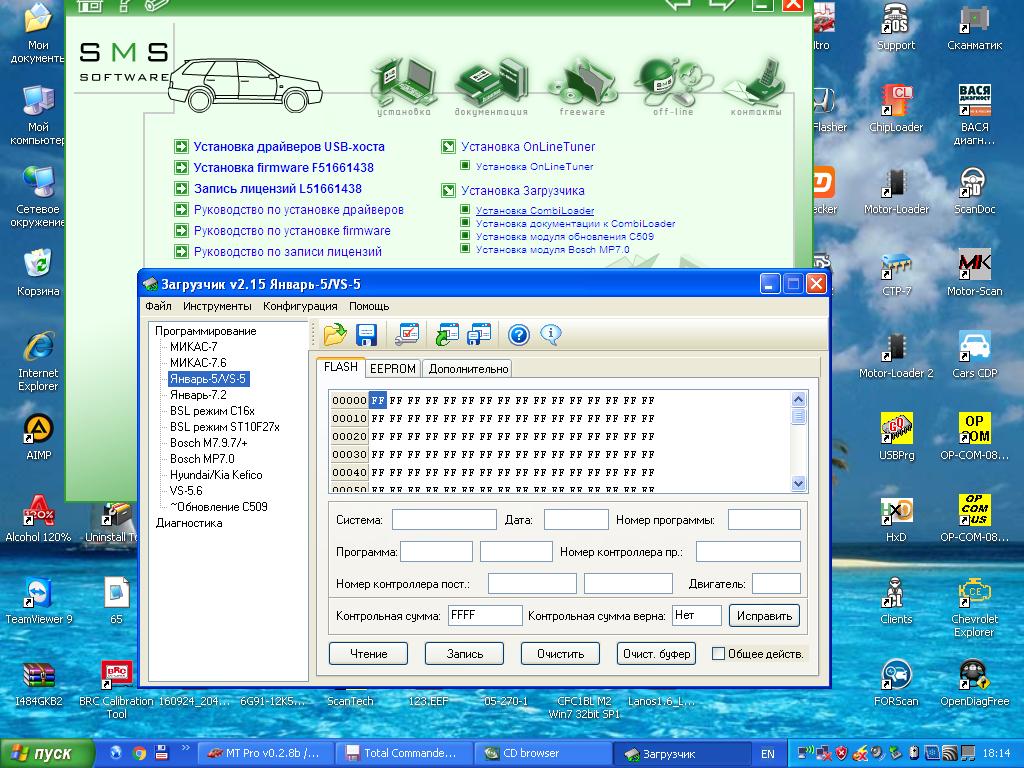Open off-line globe icon in SMS window
Viewport: 1024px width, 768px height.
click(673, 87)
